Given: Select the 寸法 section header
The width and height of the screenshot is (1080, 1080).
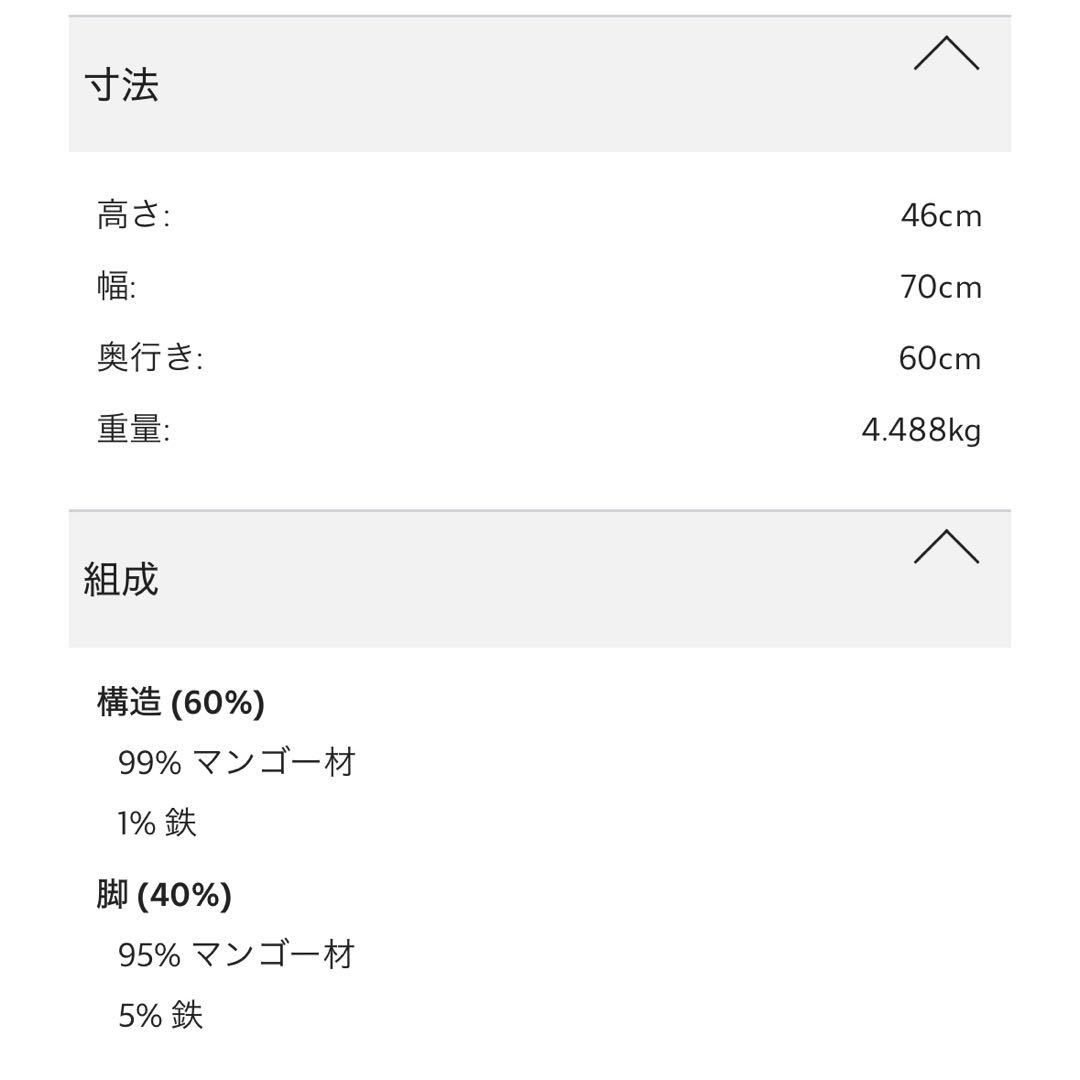Looking at the screenshot, I should pyautogui.click(x=120, y=85).
